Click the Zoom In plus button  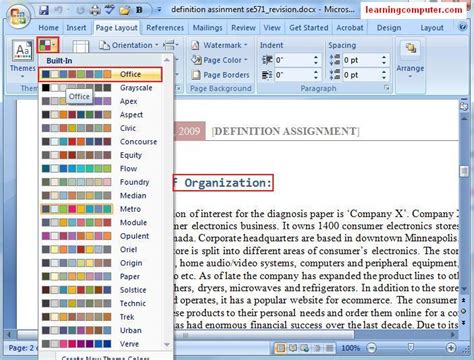pyautogui.click(x=451, y=348)
